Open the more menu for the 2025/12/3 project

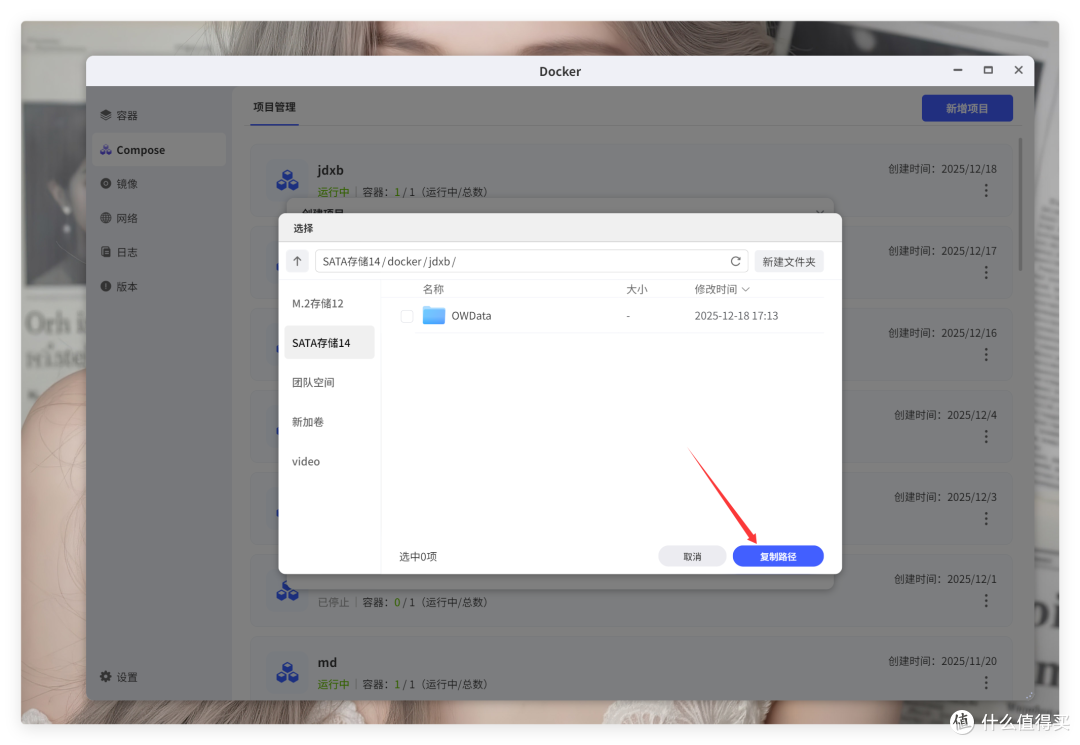[x=986, y=518]
